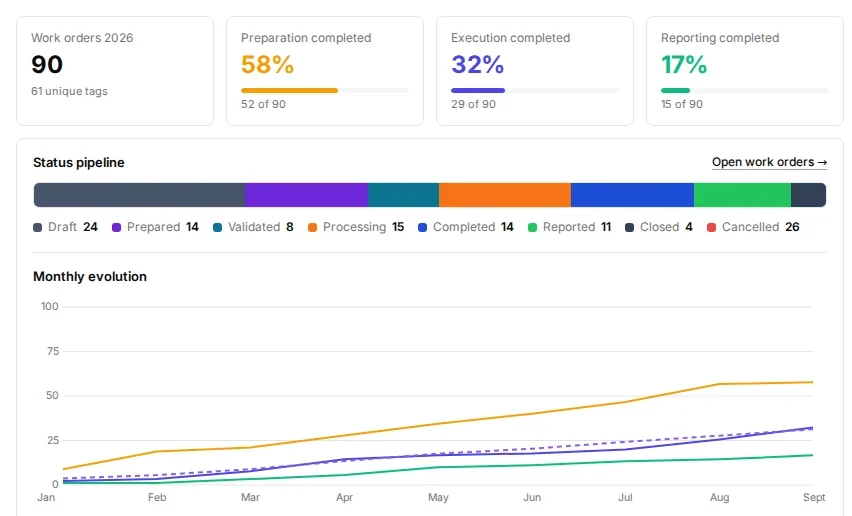
Task: Click the Closed legend dot
Action: click(629, 228)
